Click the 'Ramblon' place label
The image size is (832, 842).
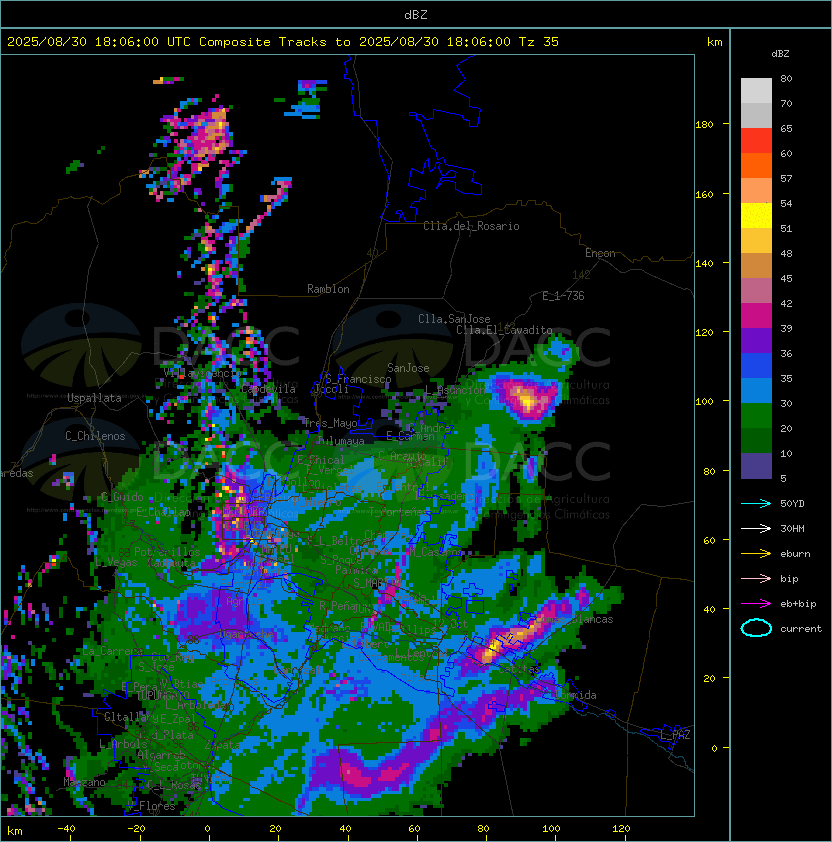point(328,289)
